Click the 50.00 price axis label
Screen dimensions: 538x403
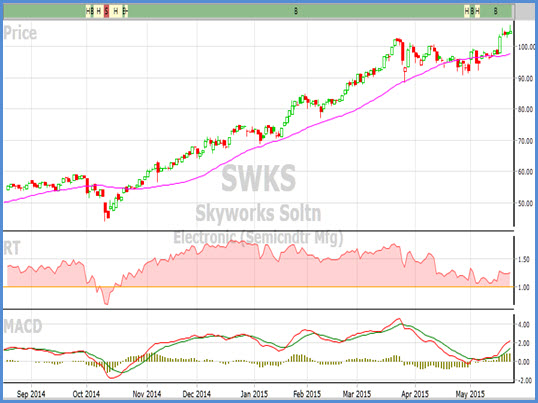click(x=525, y=203)
